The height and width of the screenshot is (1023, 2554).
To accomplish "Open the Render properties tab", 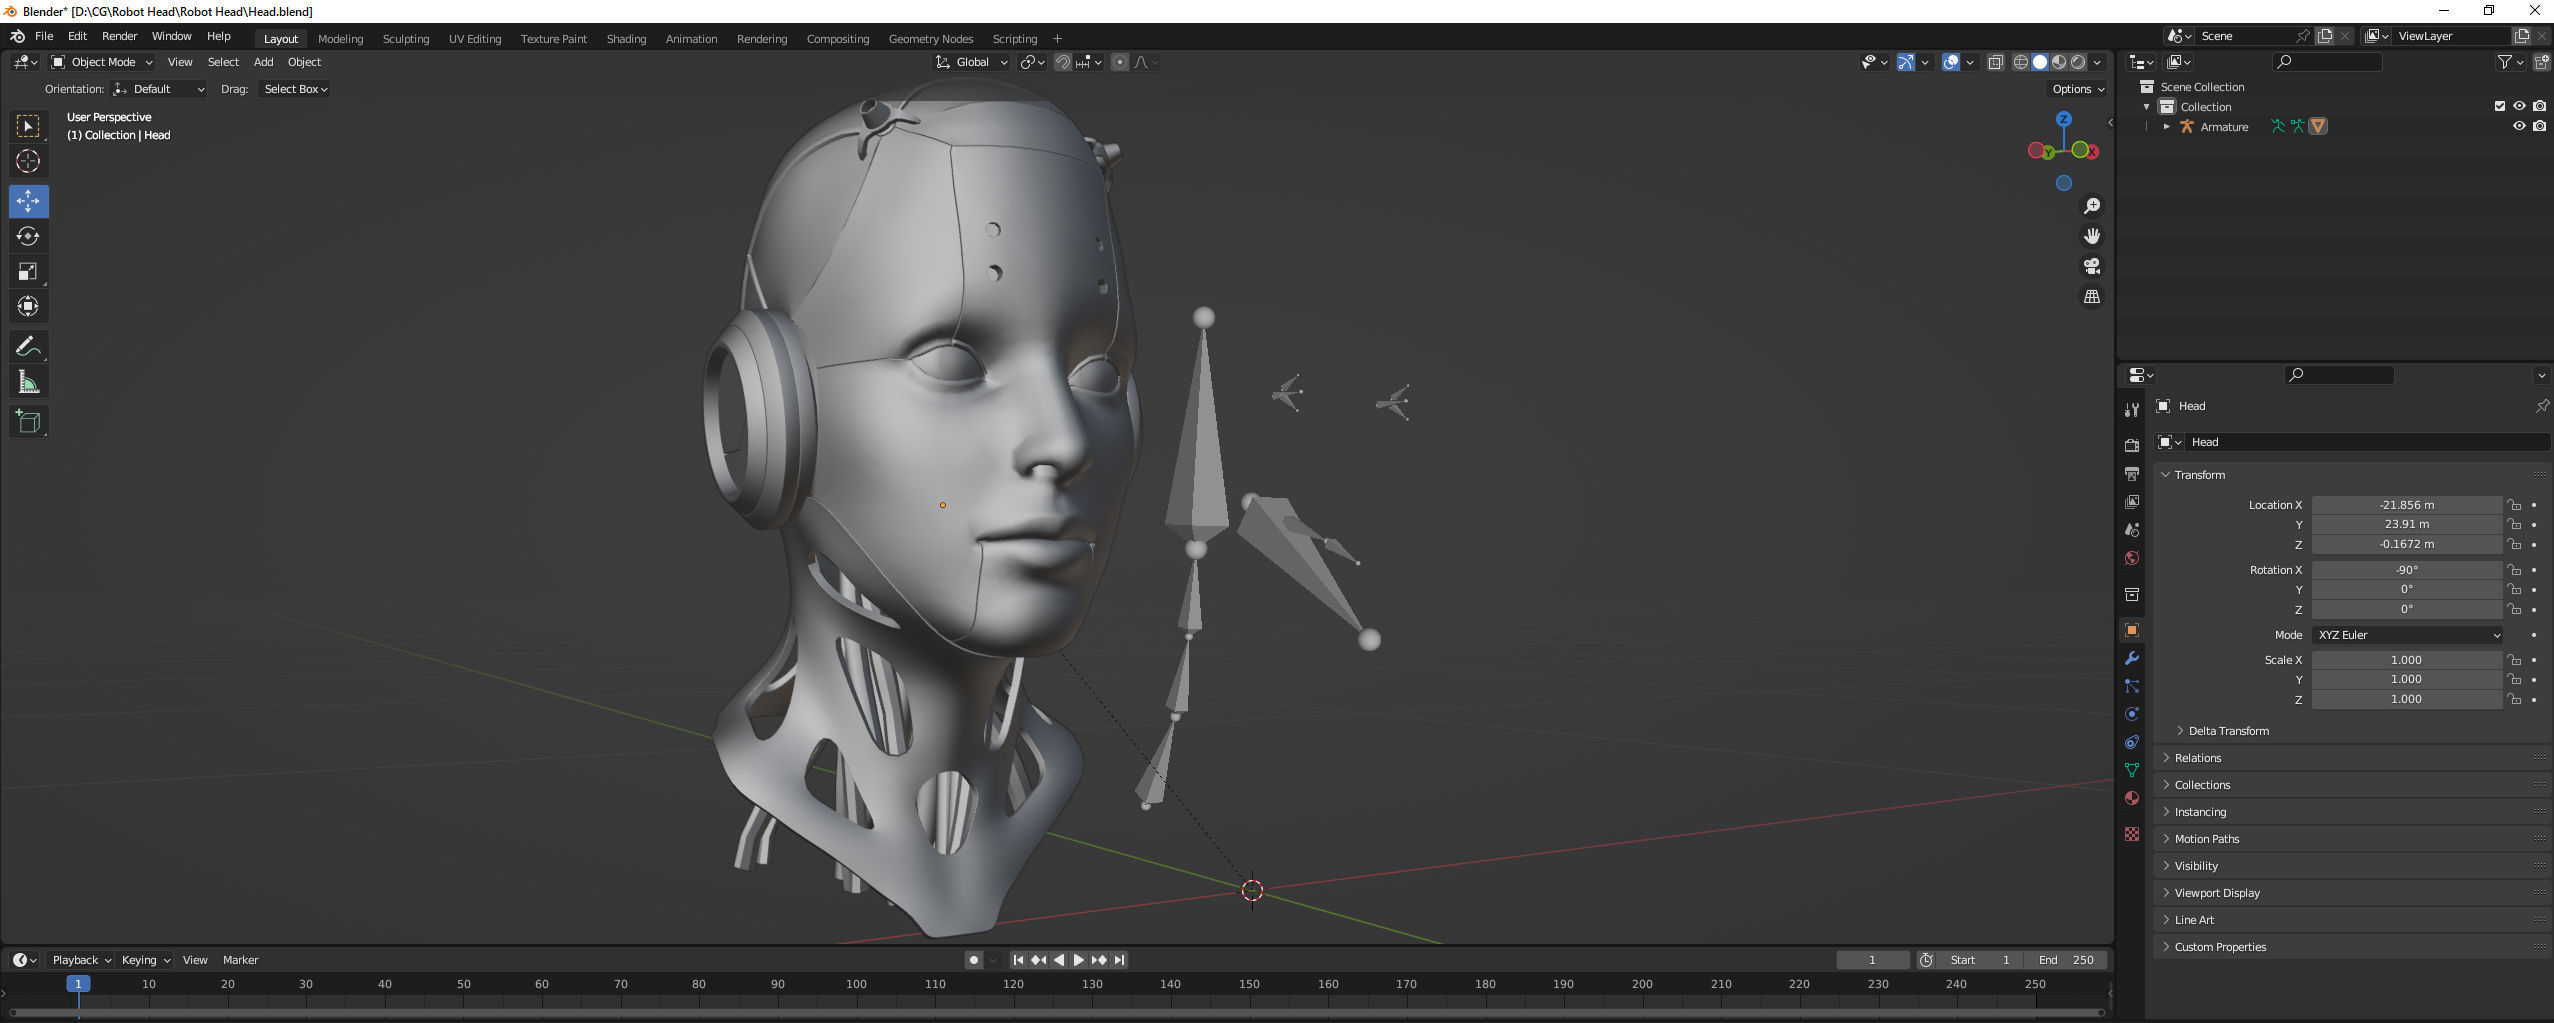I will pos(2131,445).
